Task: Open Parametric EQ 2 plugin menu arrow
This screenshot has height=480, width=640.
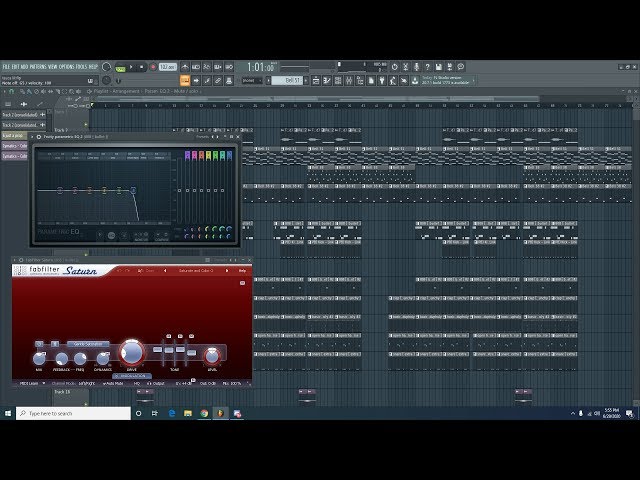Action: click(32, 137)
